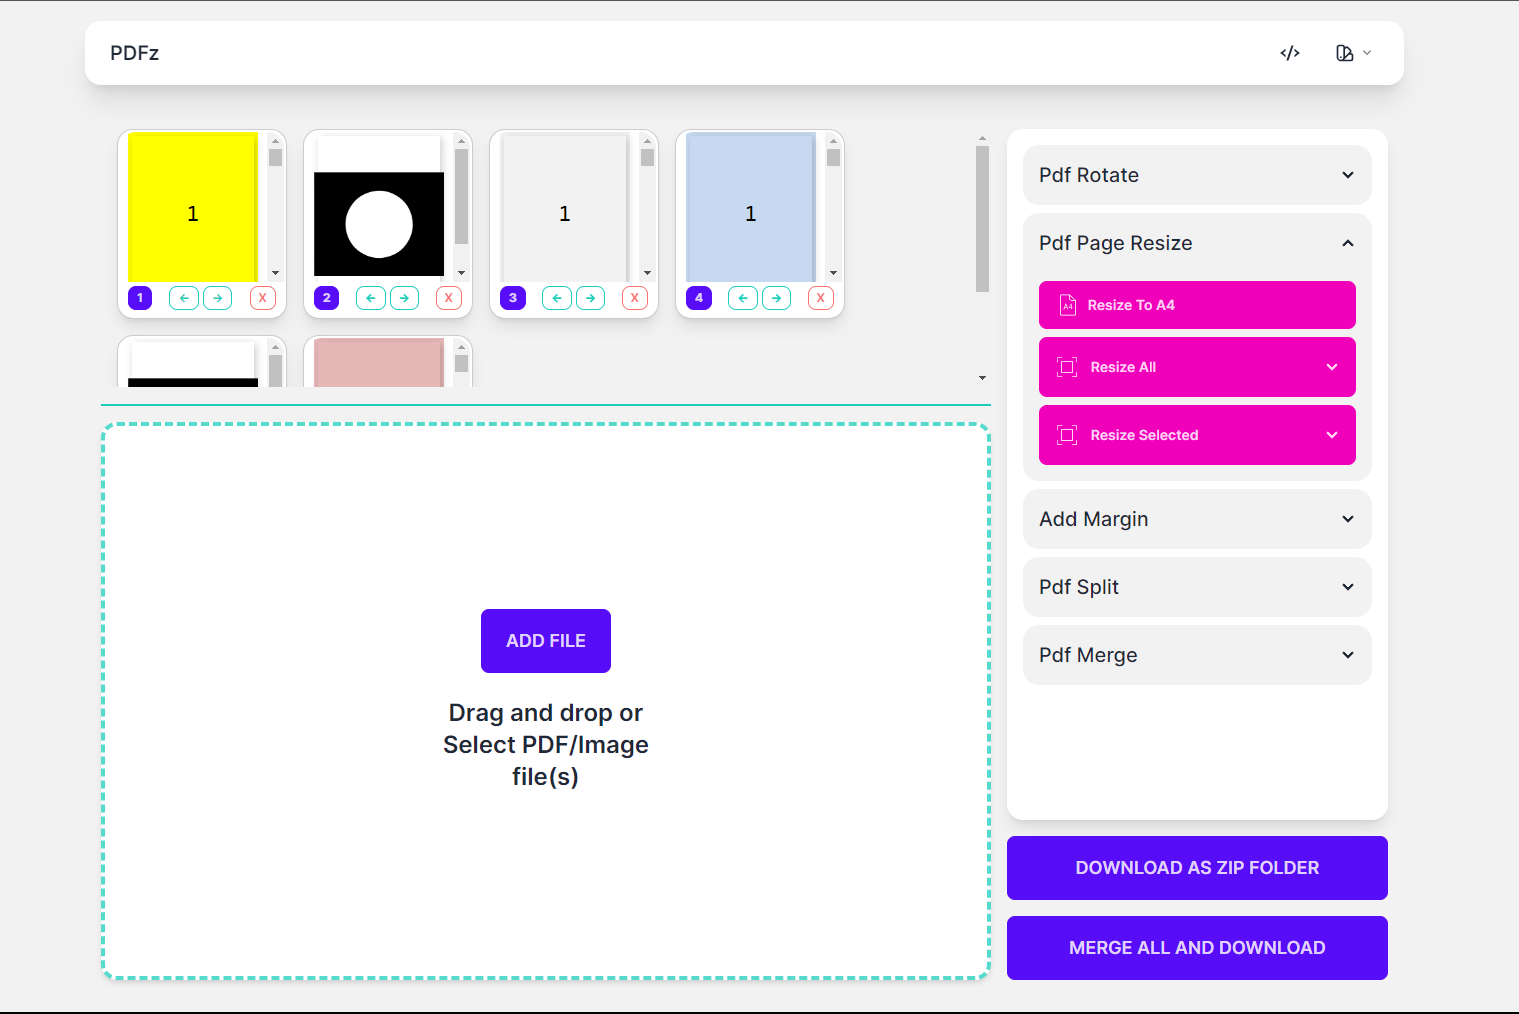Toggle selection badge 2 on the black page
Image resolution: width=1519 pixels, height=1014 pixels.
pos(326,297)
